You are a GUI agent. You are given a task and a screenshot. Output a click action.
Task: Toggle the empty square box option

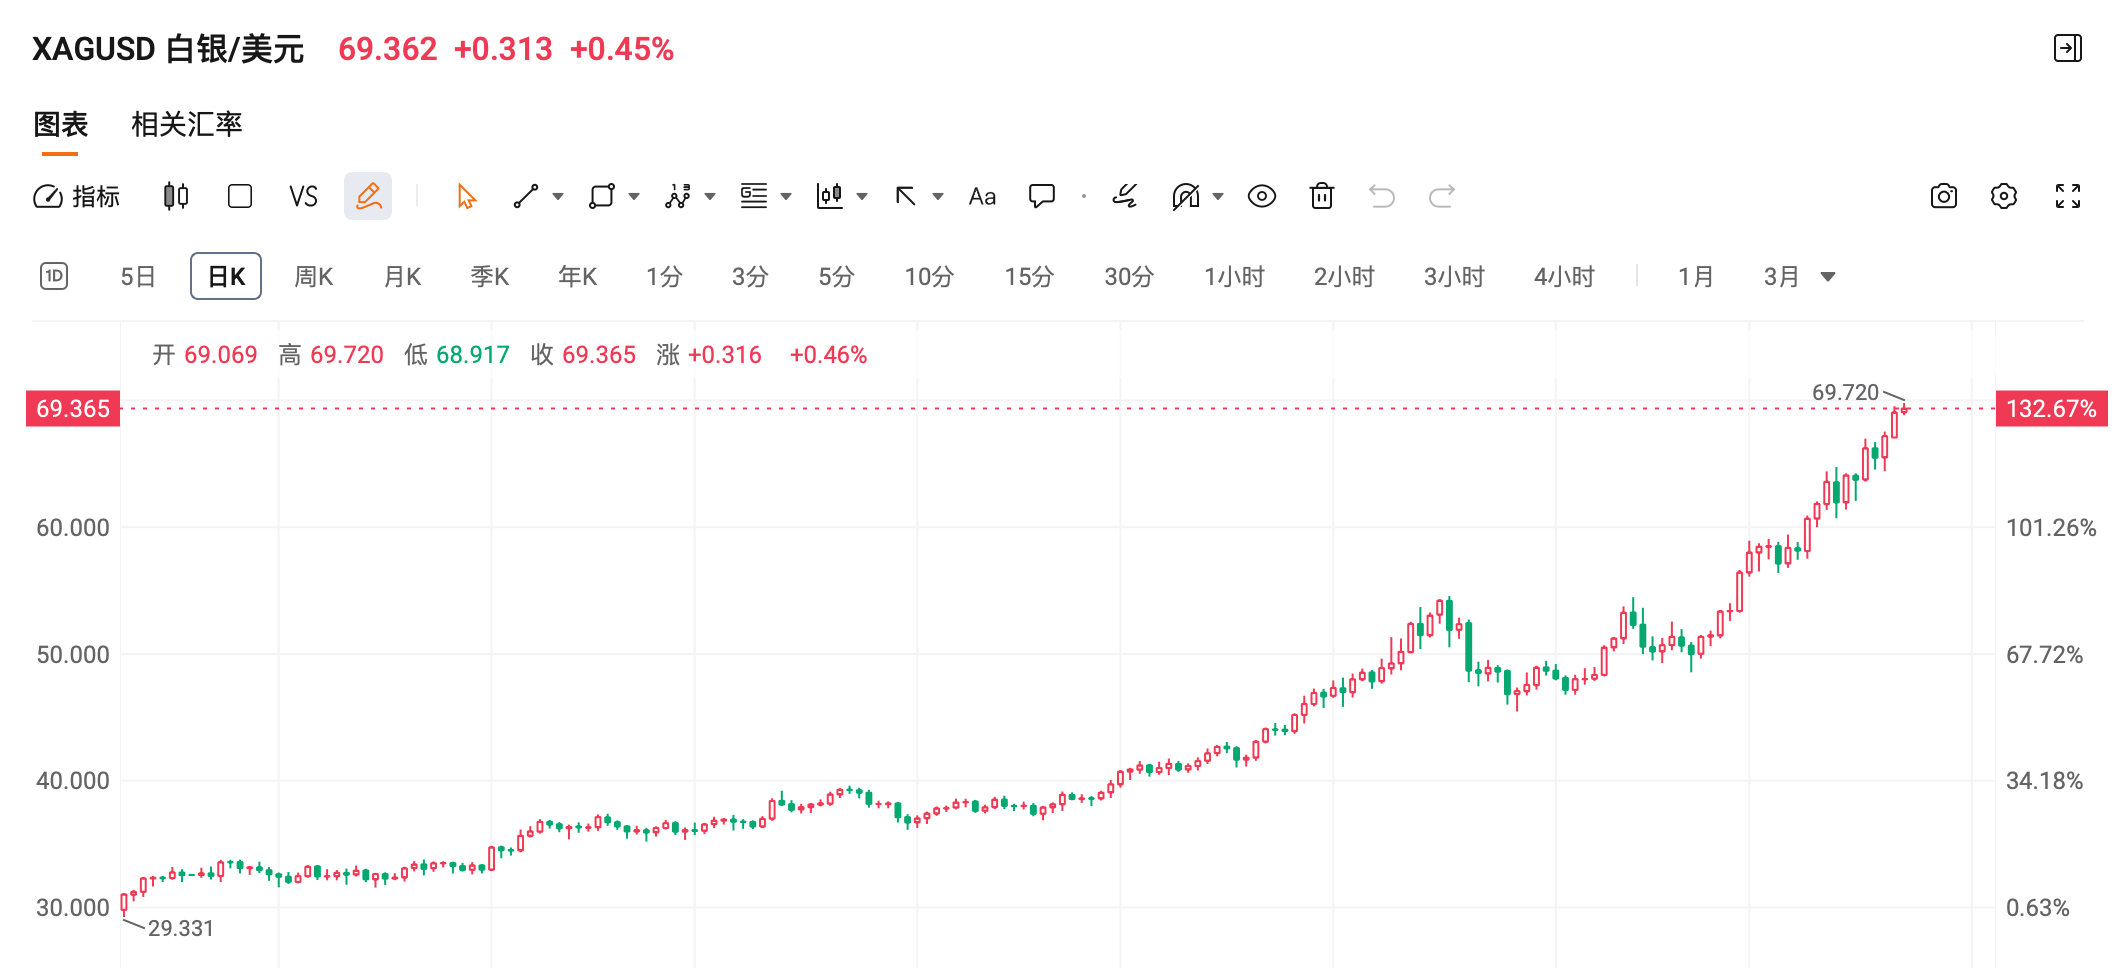240,196
